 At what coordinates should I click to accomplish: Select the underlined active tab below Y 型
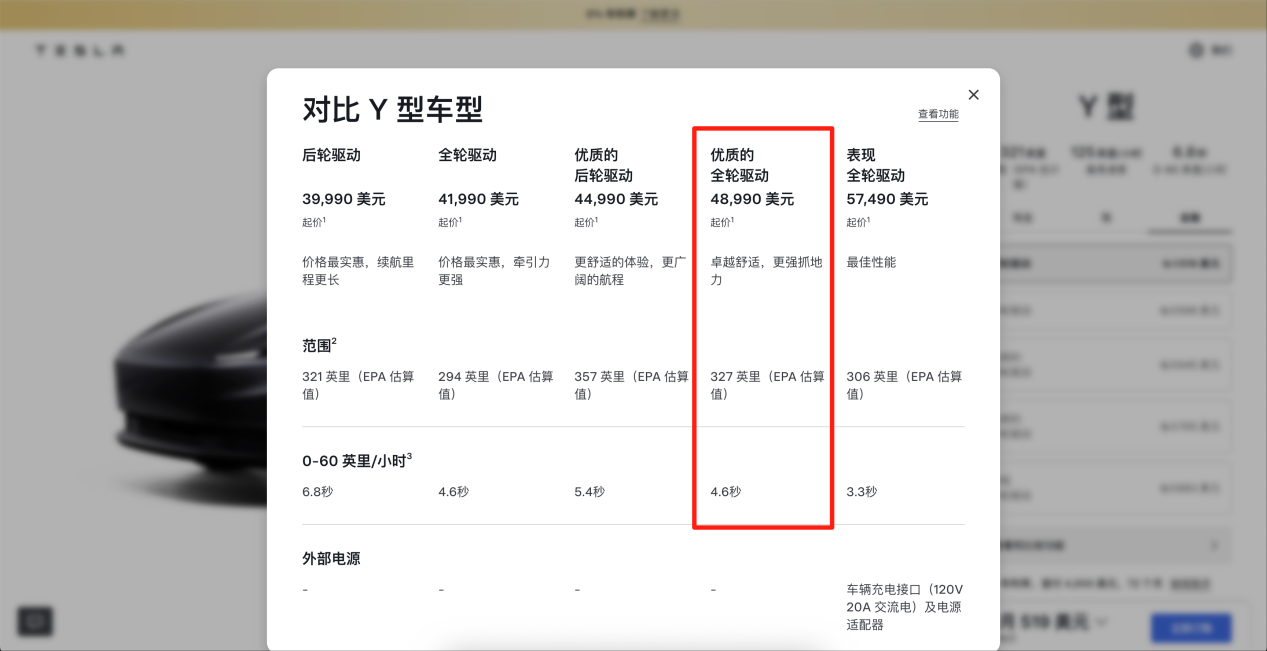pos(1189,217)
